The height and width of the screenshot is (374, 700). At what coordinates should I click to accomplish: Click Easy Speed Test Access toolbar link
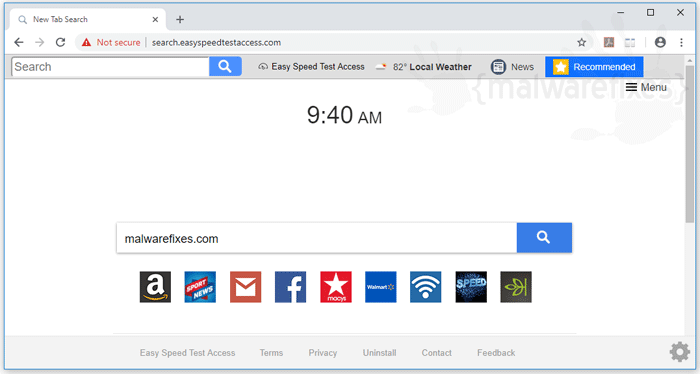click(311, 67)
